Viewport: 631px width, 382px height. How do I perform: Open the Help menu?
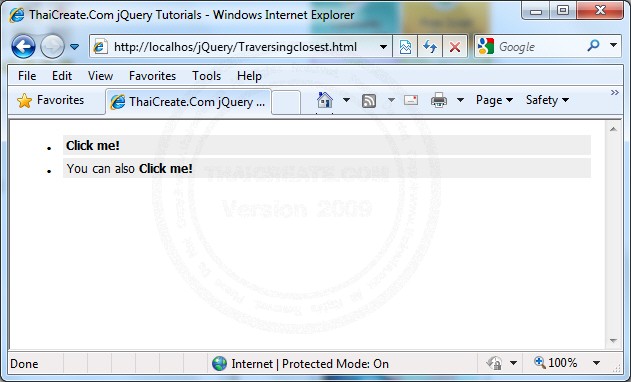tap(249, 76)
